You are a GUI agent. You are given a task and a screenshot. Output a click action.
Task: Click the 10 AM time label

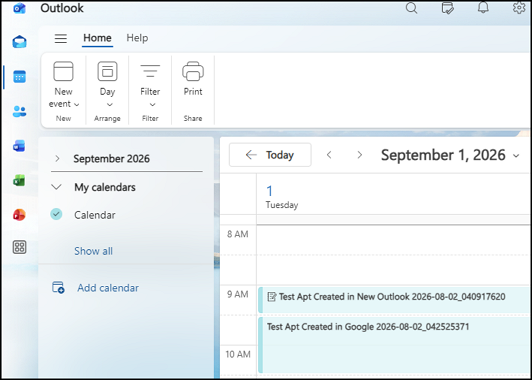tap(237, 354)
